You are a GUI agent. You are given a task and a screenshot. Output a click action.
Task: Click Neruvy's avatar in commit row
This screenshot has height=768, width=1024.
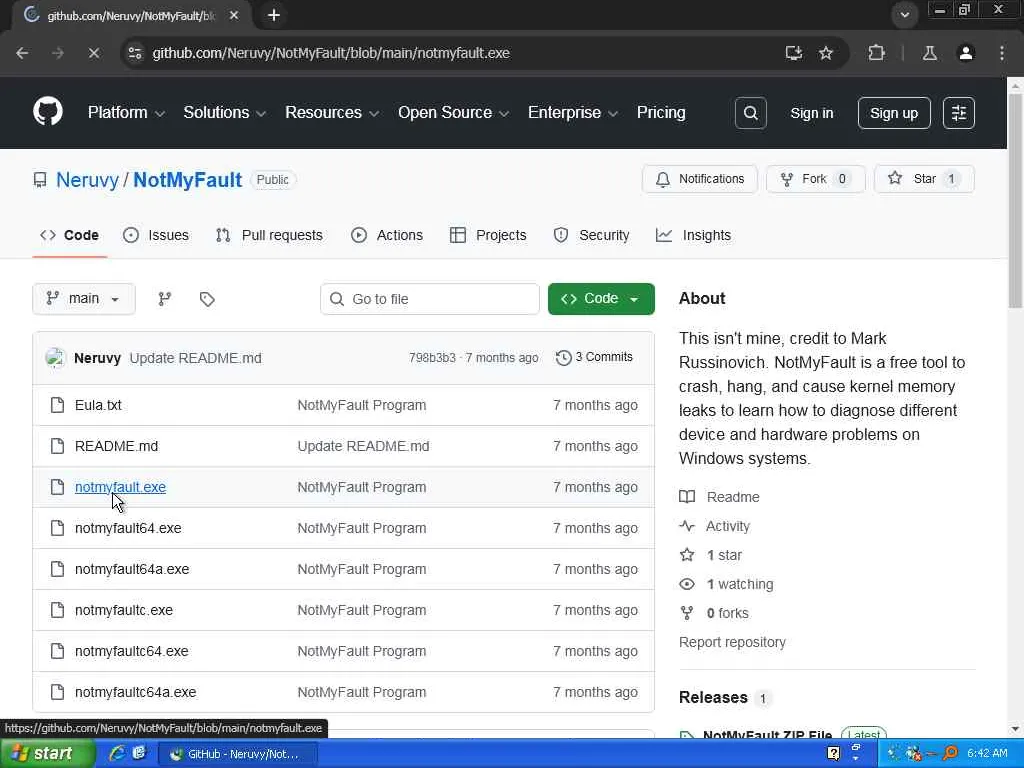(56, 358)
